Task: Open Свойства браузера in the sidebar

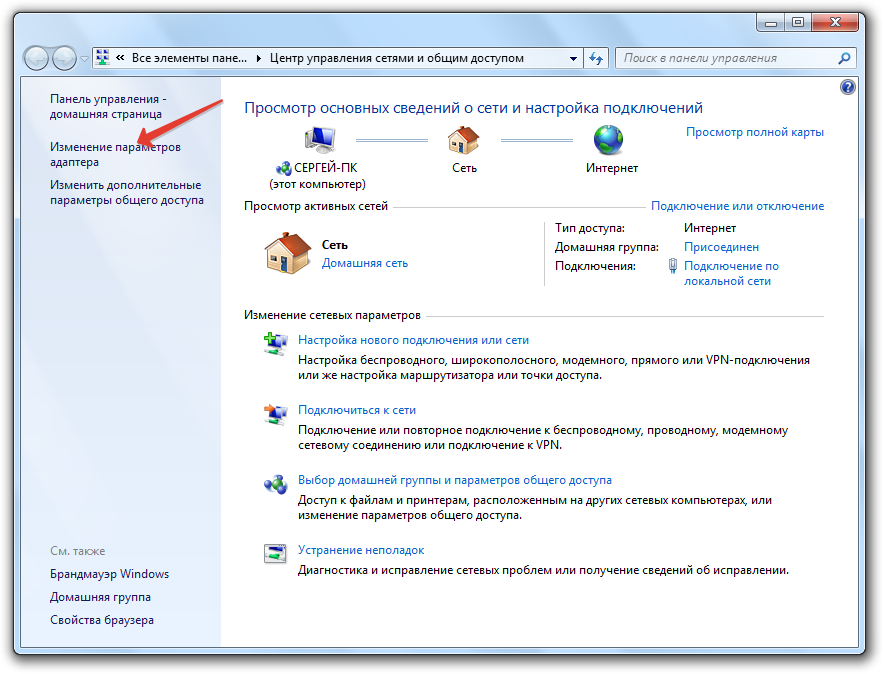Action: 102,620
